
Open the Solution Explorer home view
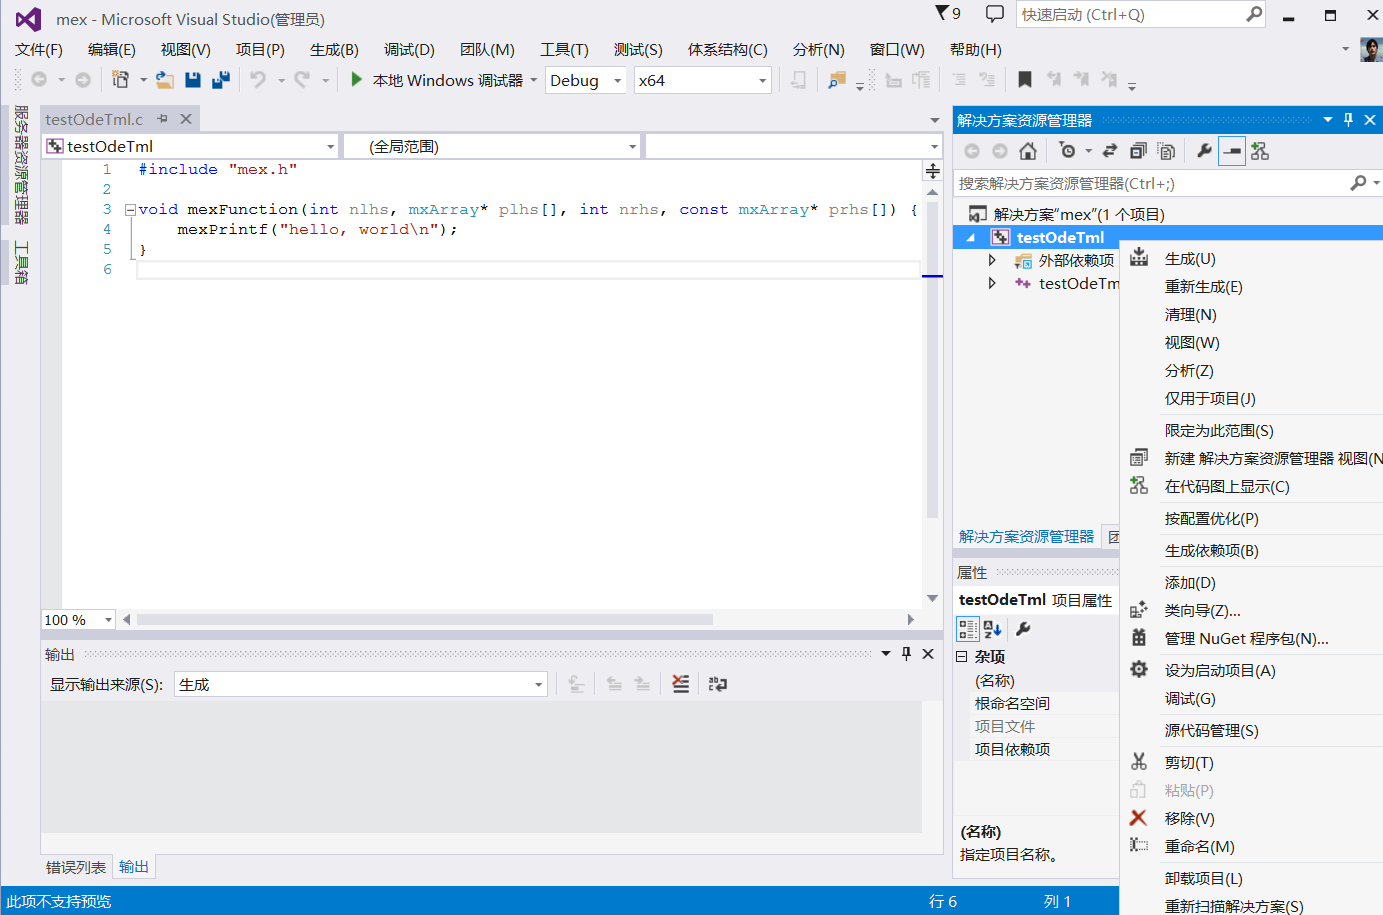pyautogui.click(x=1028, y=150)
